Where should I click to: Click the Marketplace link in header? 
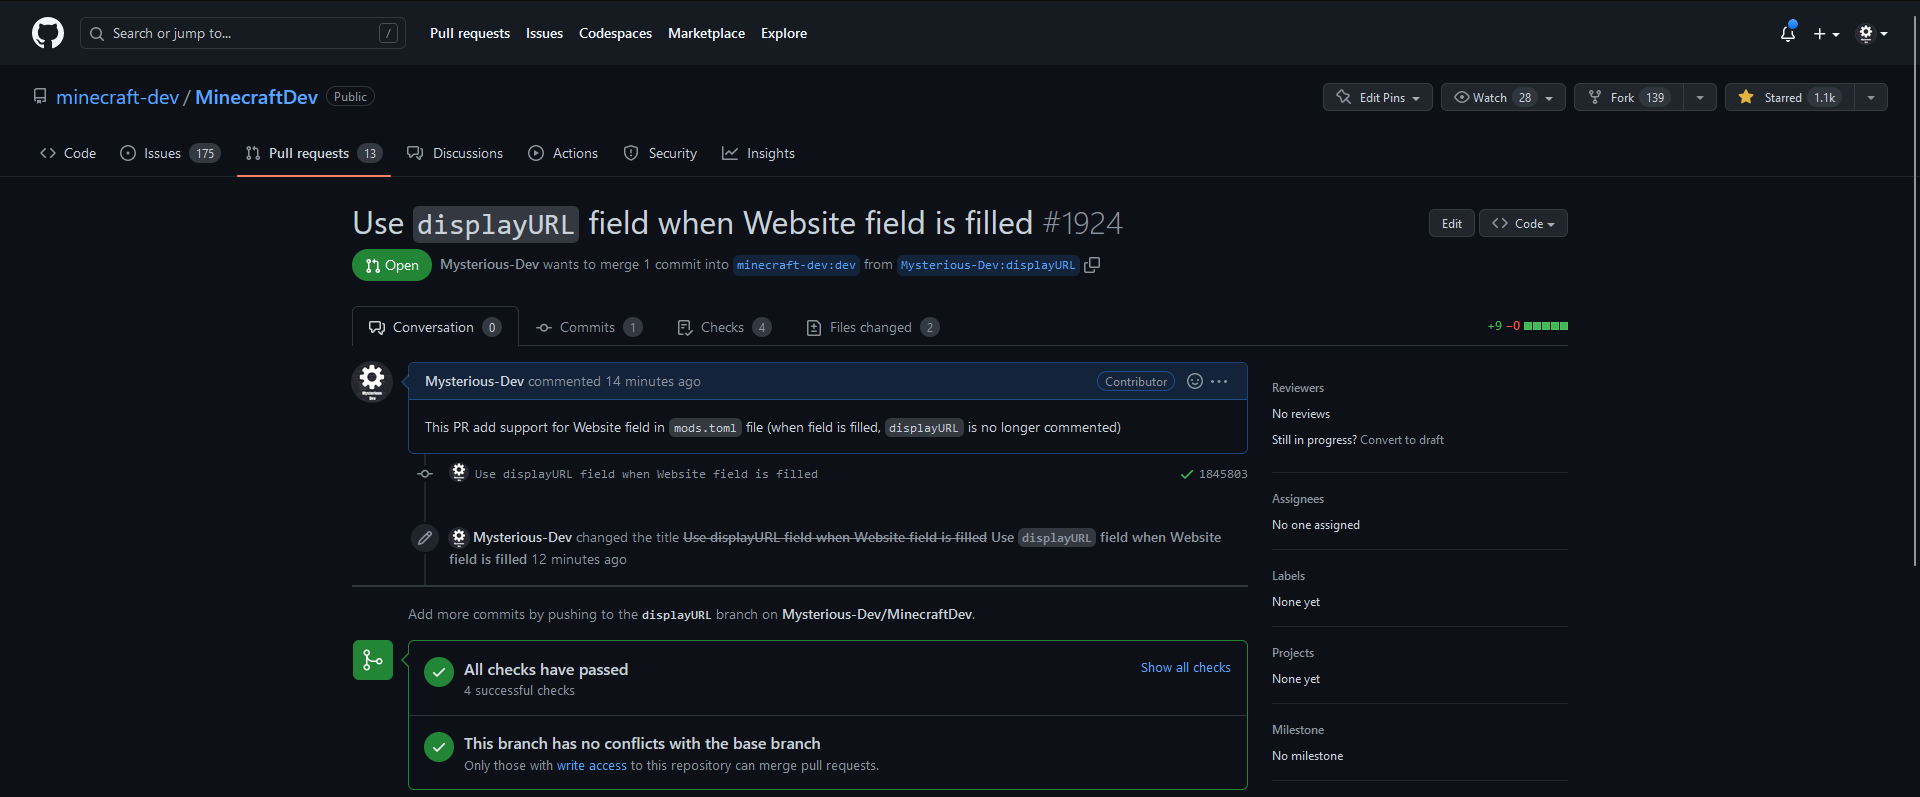(x=706, y=33)
